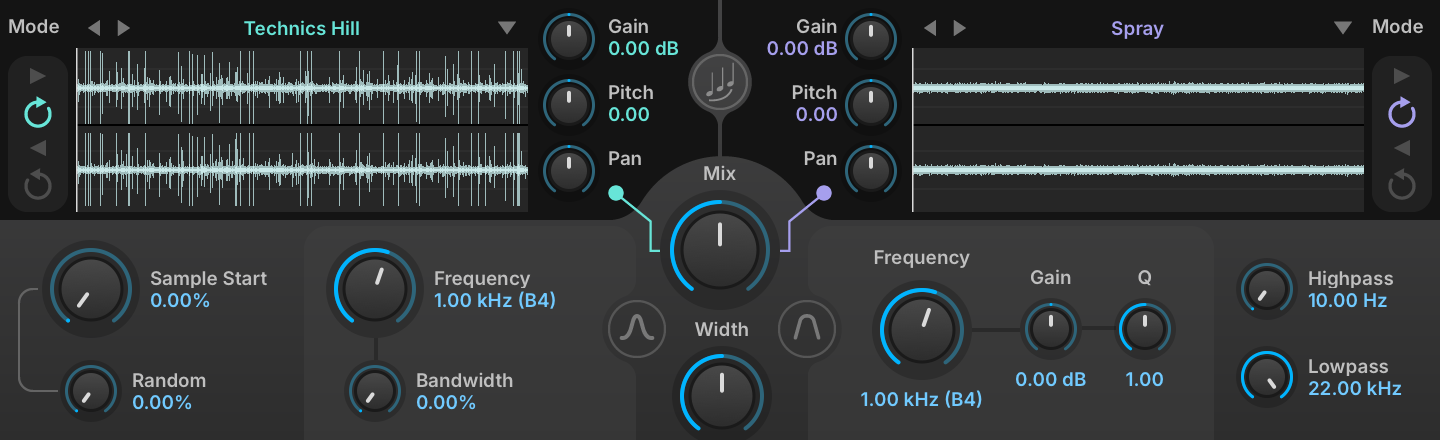Click the Lowpass value 22.00 kHz
This screenshot has height=440, width=1440.
tap(1354, 388)
